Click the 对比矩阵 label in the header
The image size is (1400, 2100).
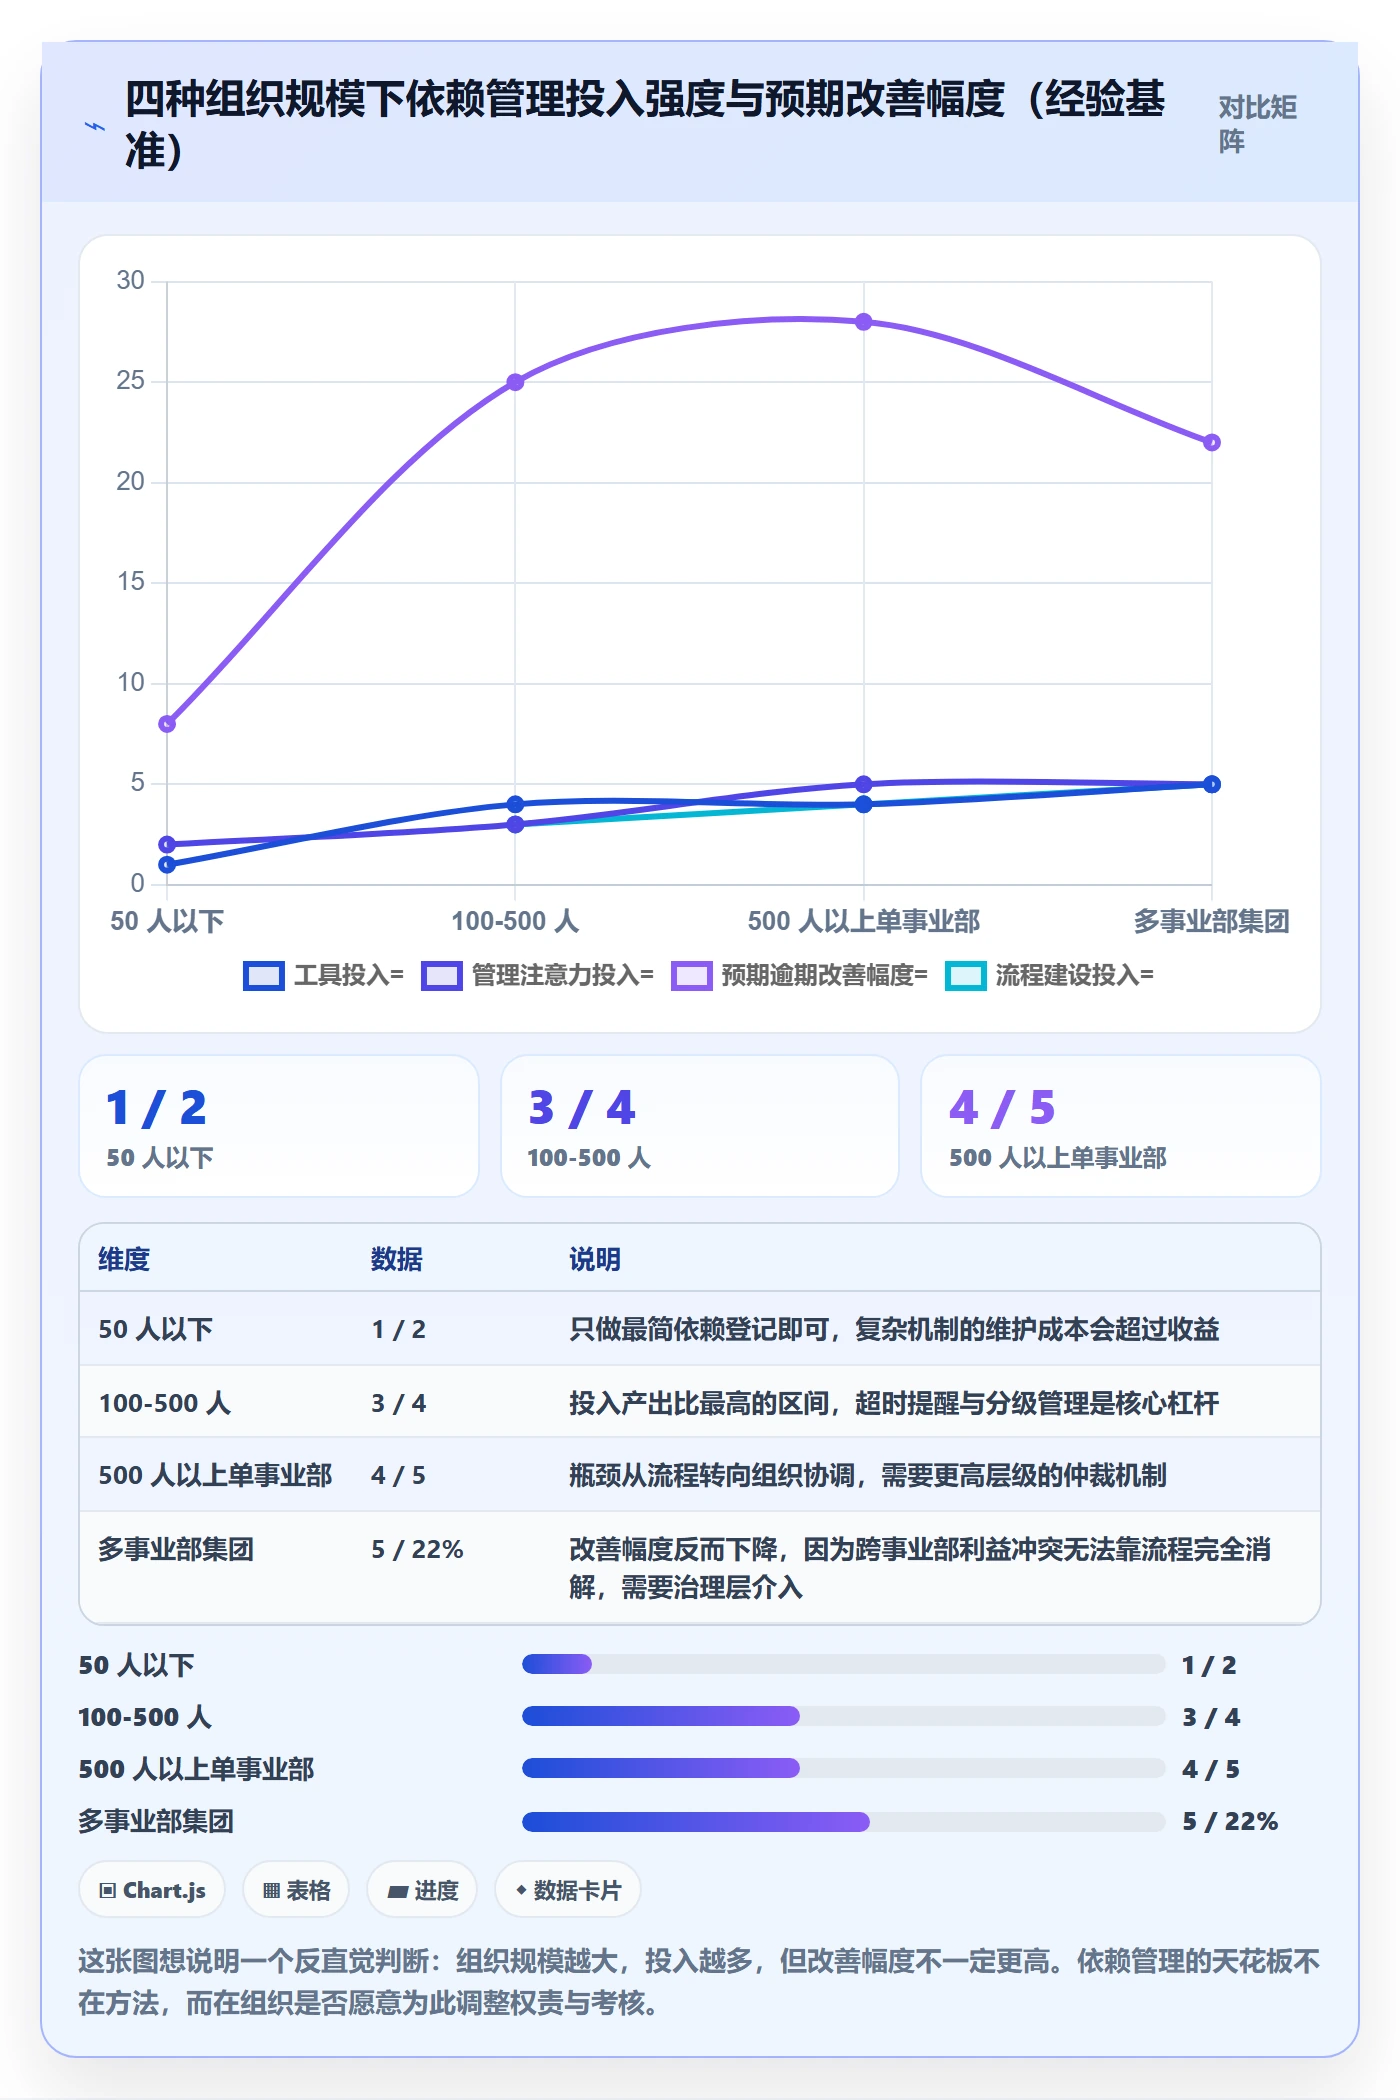pos(1257,124)
